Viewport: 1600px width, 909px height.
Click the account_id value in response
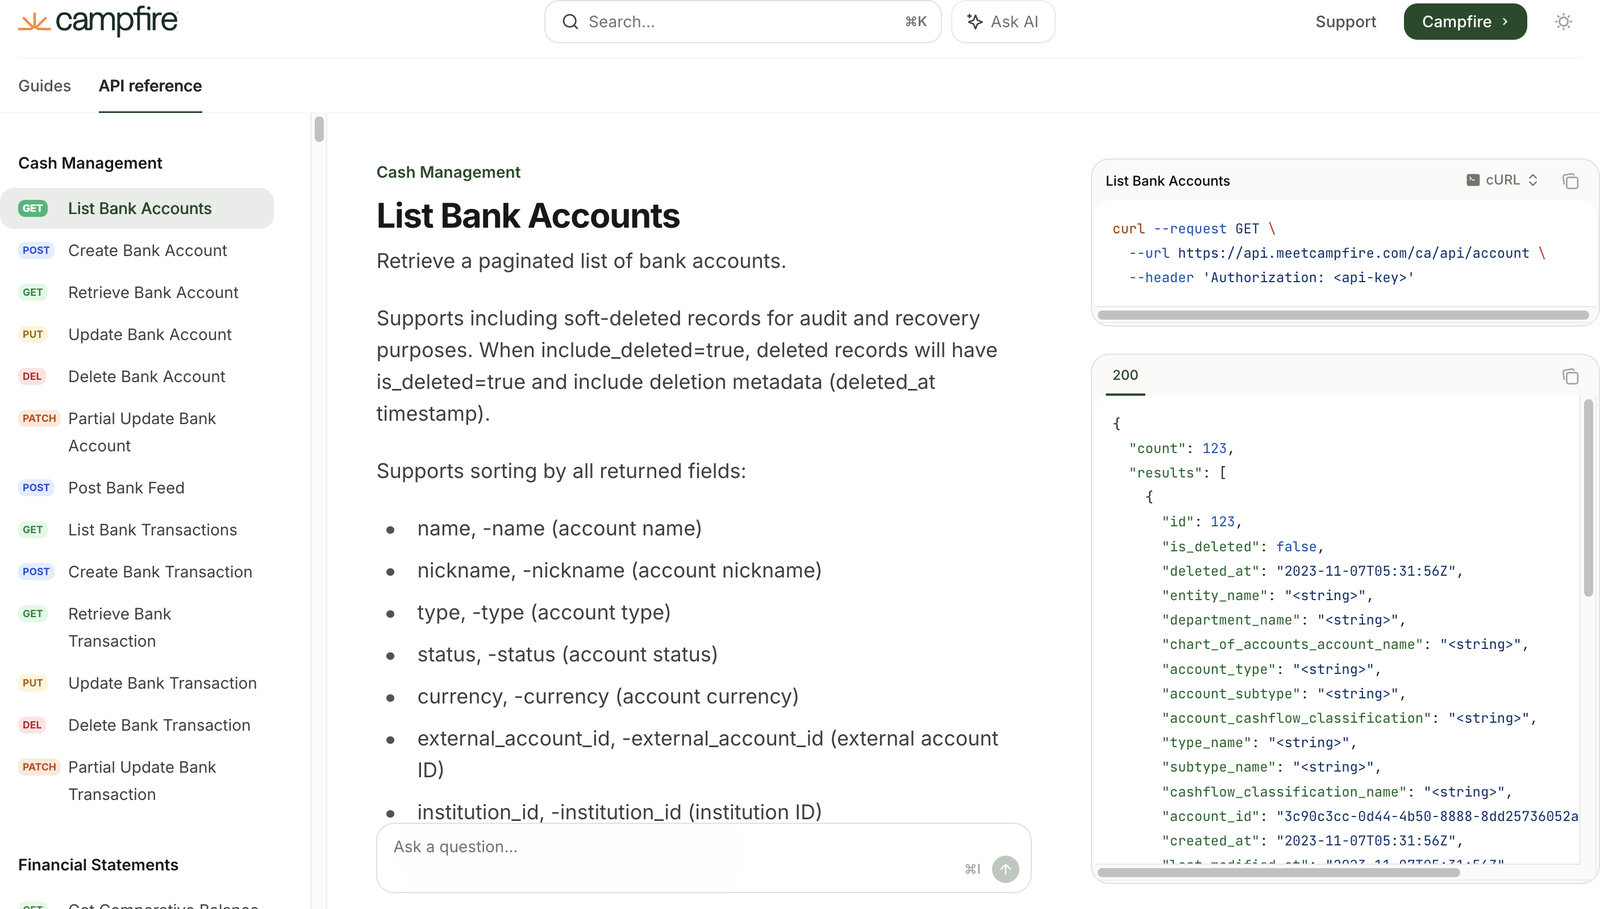coord(1427,816)
